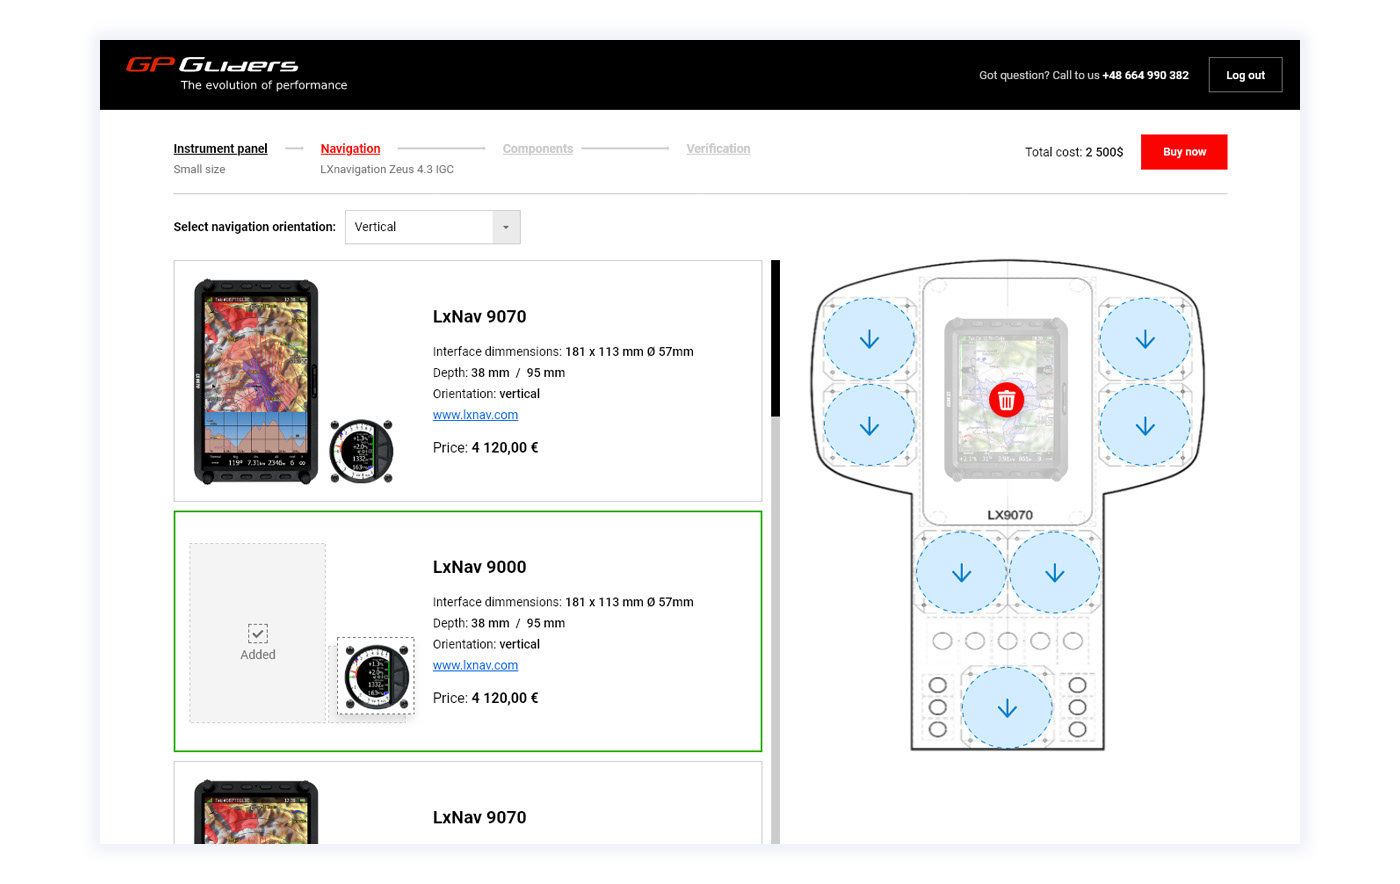Click the LX9070 label on panel
The height and width of the screenshot is (884, 1400).
(x=1010, y=515)
